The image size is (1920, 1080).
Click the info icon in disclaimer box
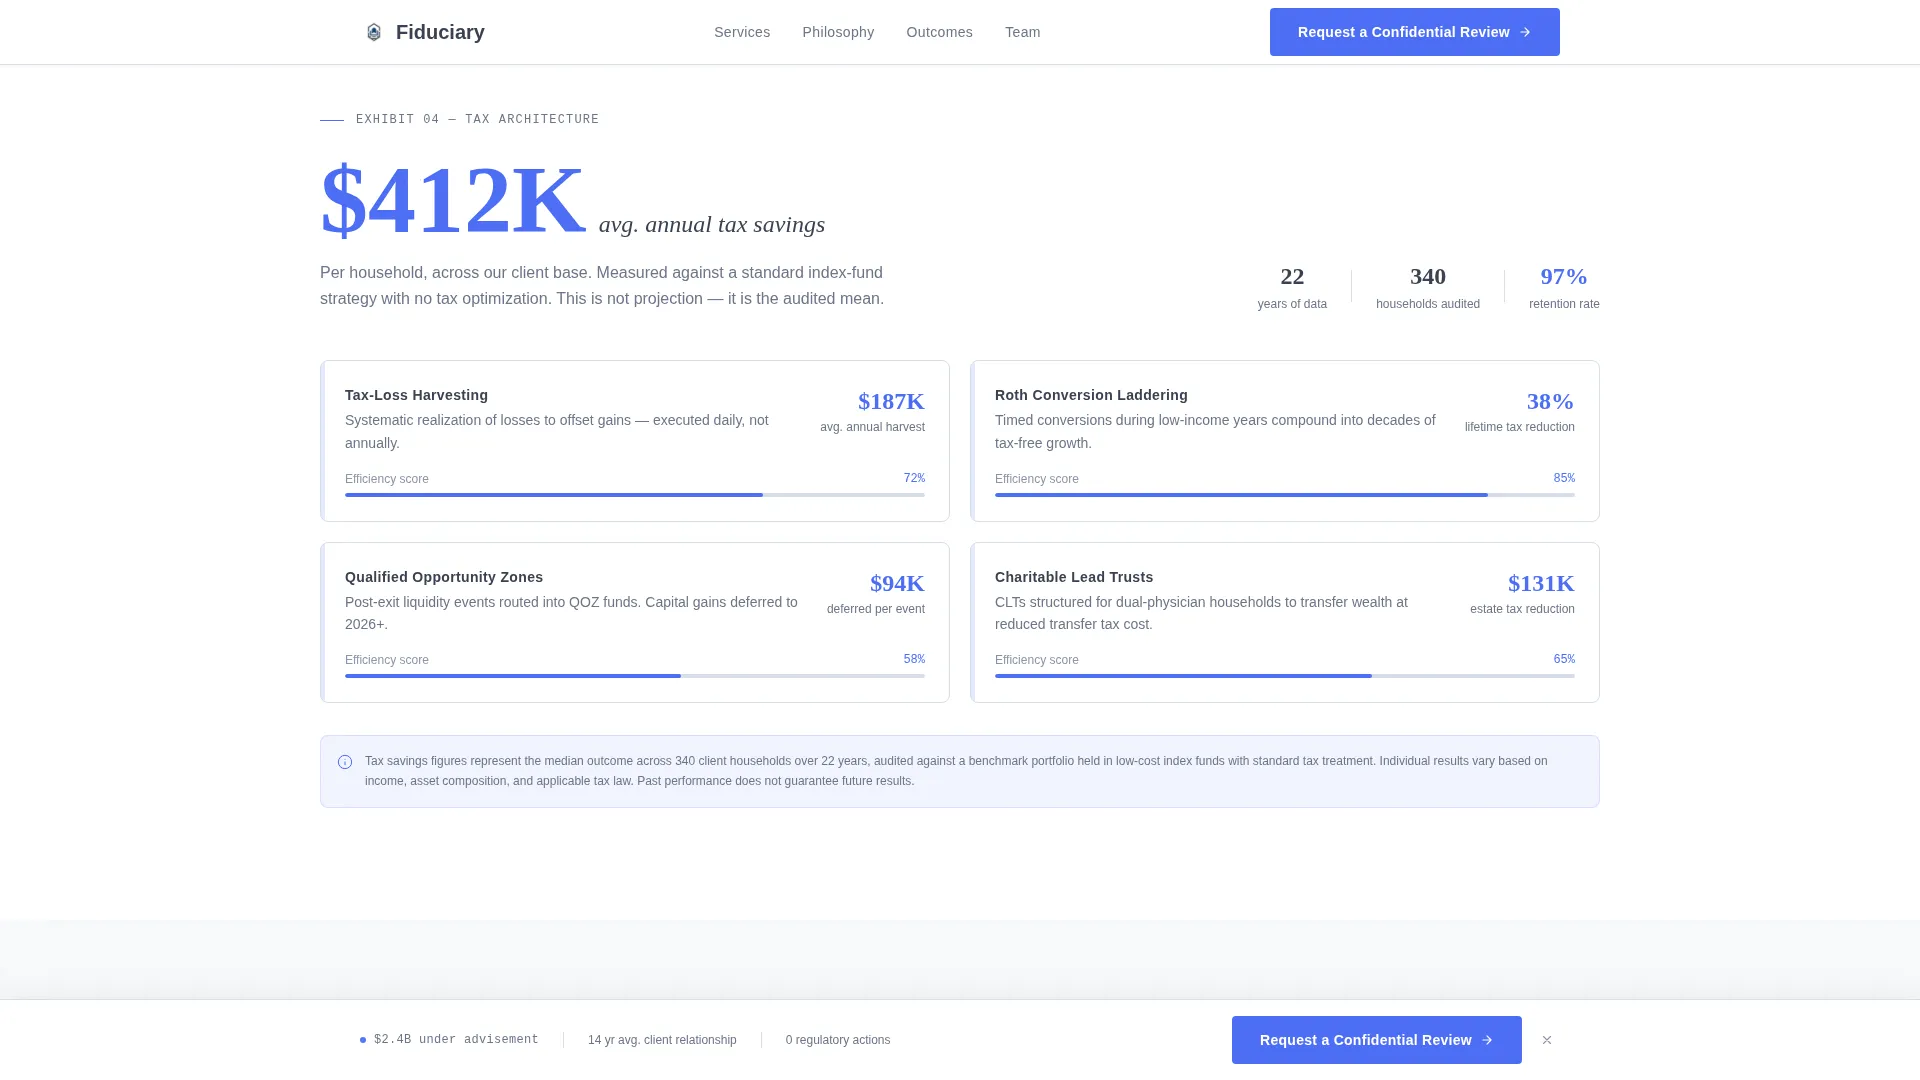pos(345,762)
